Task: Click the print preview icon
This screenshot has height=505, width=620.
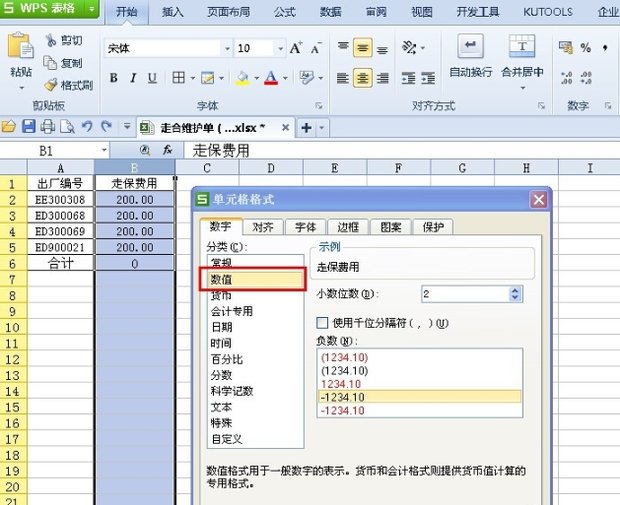Action: click(x=68, y=127)
